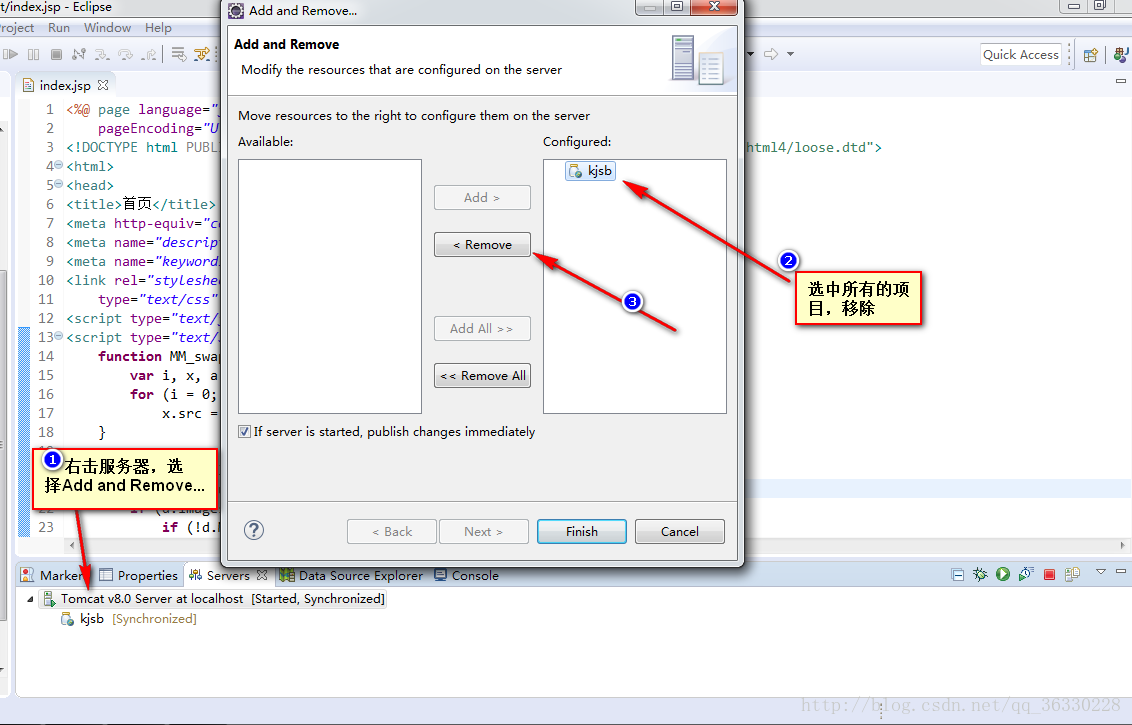
Task: Click the Cancel button
Action: (680, 531)
